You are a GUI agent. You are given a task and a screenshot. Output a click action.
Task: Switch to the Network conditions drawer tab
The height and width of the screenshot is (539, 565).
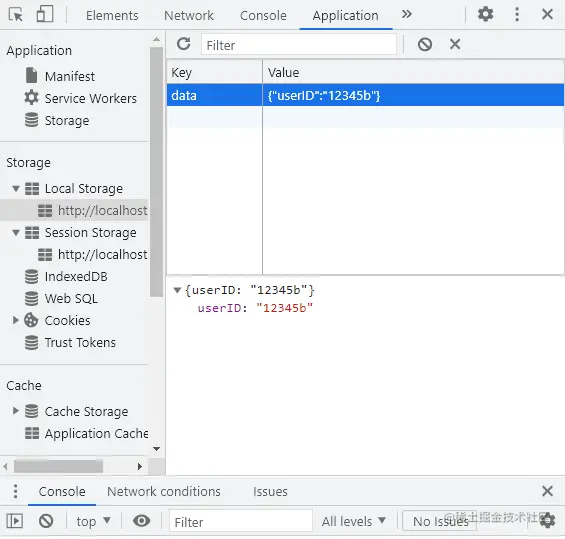tap(164, 492)
